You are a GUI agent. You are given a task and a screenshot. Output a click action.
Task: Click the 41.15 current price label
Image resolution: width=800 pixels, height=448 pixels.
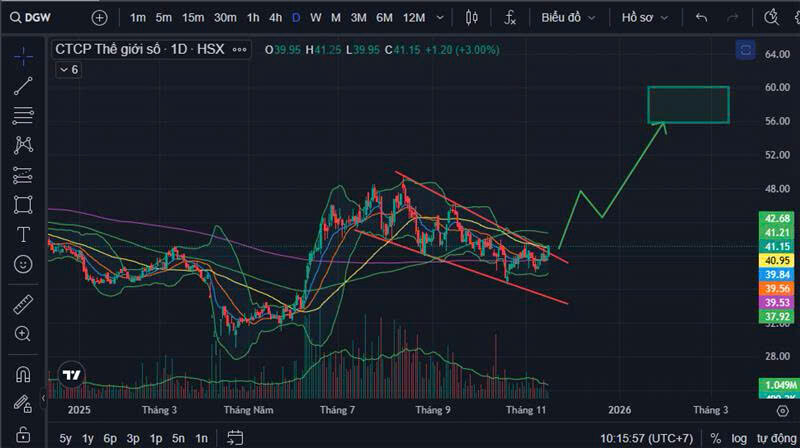[777, 246]
